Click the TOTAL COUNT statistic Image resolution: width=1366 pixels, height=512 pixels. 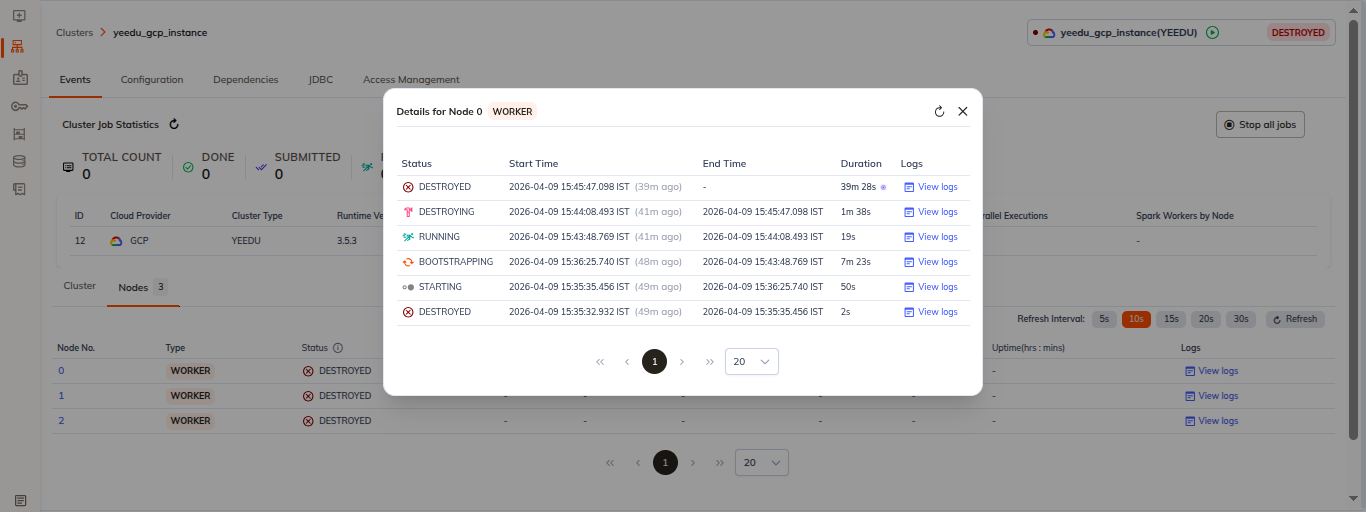(x=111, y=166)
